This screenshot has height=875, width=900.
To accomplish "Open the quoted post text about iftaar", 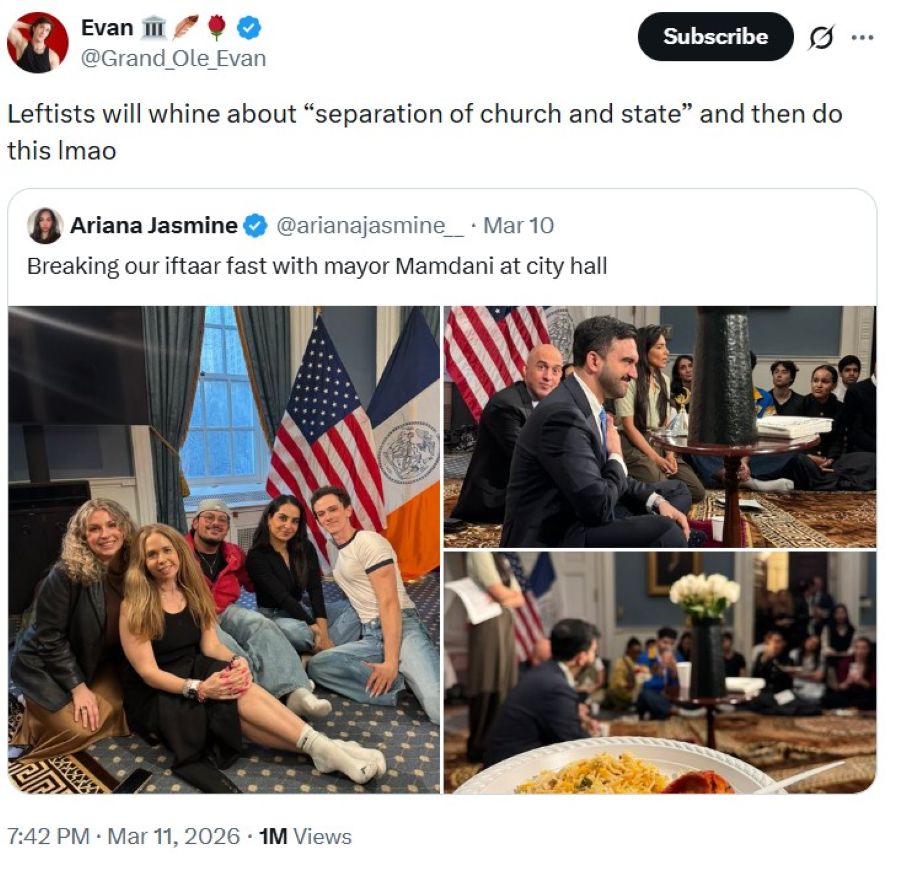I will (317, 266).
